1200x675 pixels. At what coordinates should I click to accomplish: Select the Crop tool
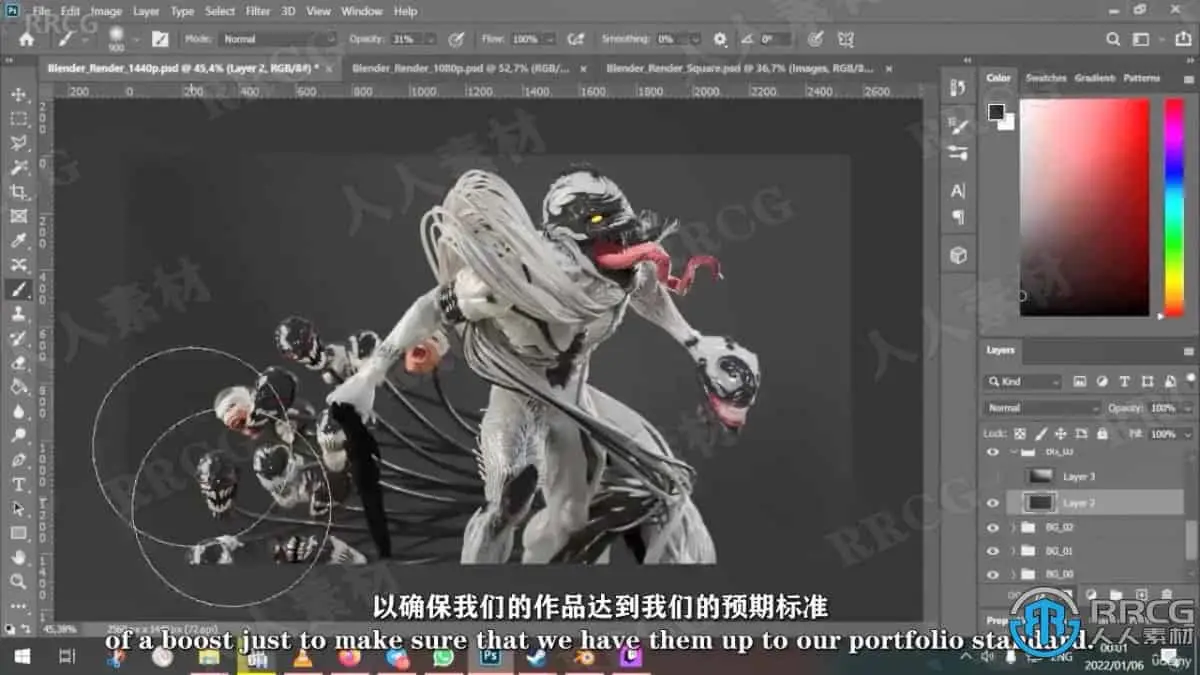(19, 192)
